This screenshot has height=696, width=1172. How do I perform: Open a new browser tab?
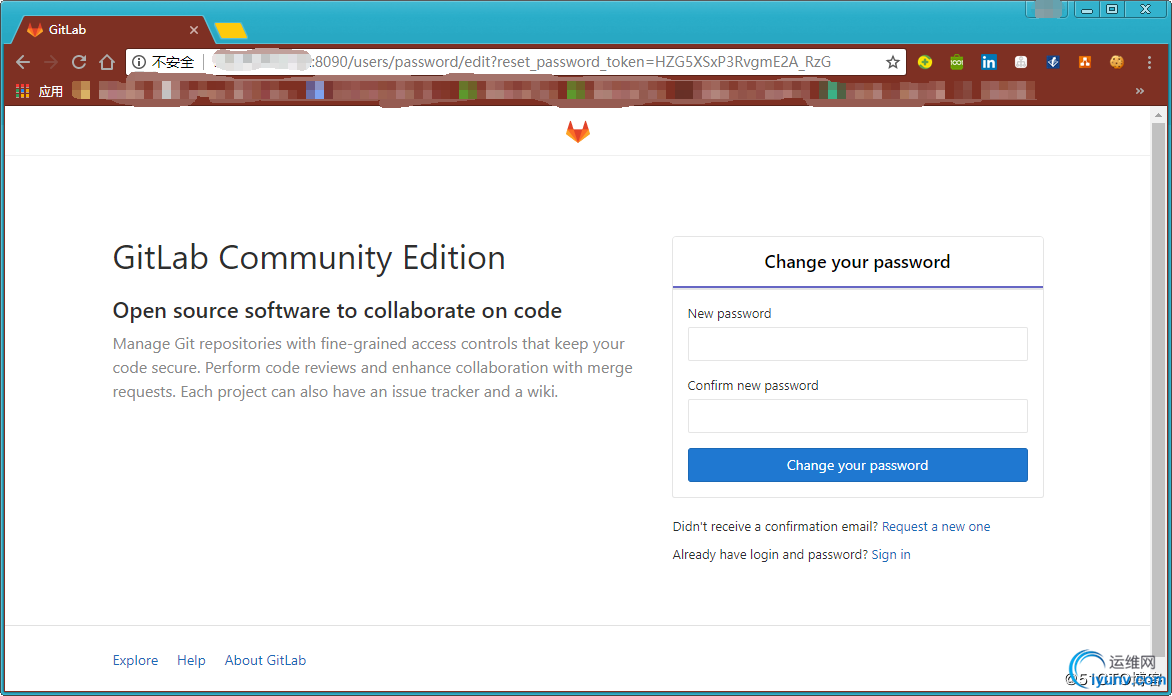point(231,31)
